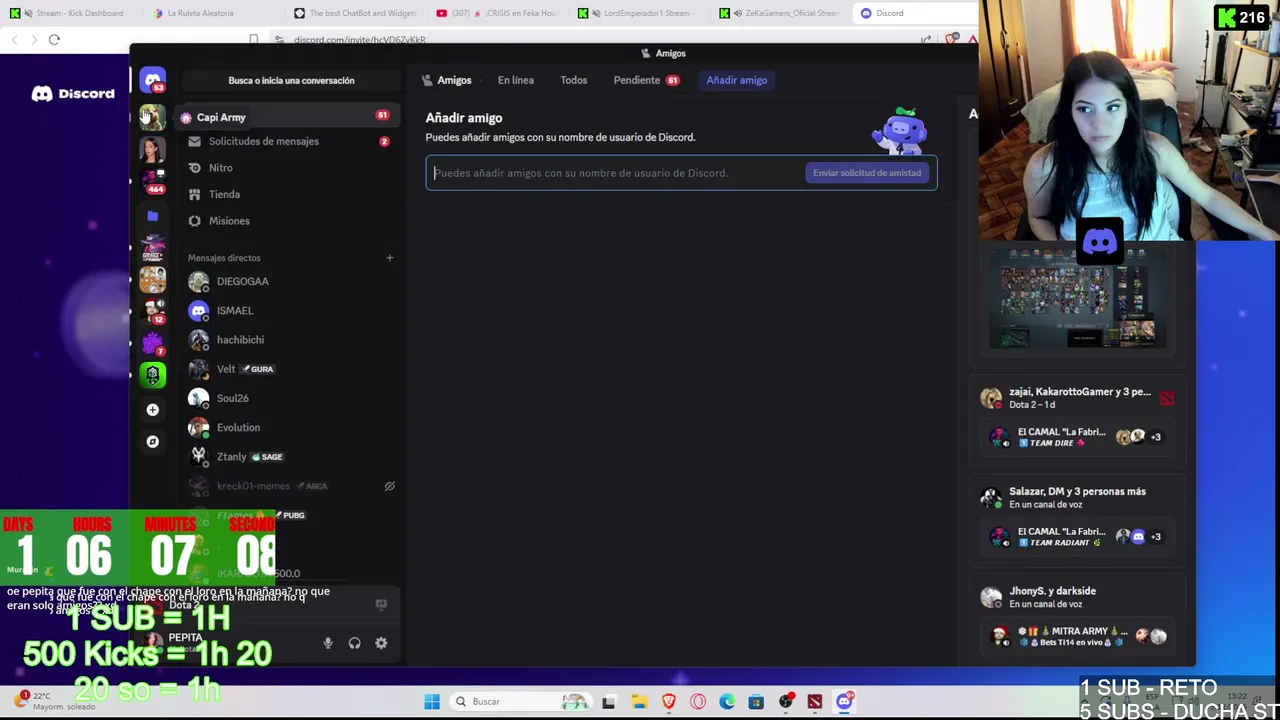Open Microsoft Edge from taskbar

(727, 702)
